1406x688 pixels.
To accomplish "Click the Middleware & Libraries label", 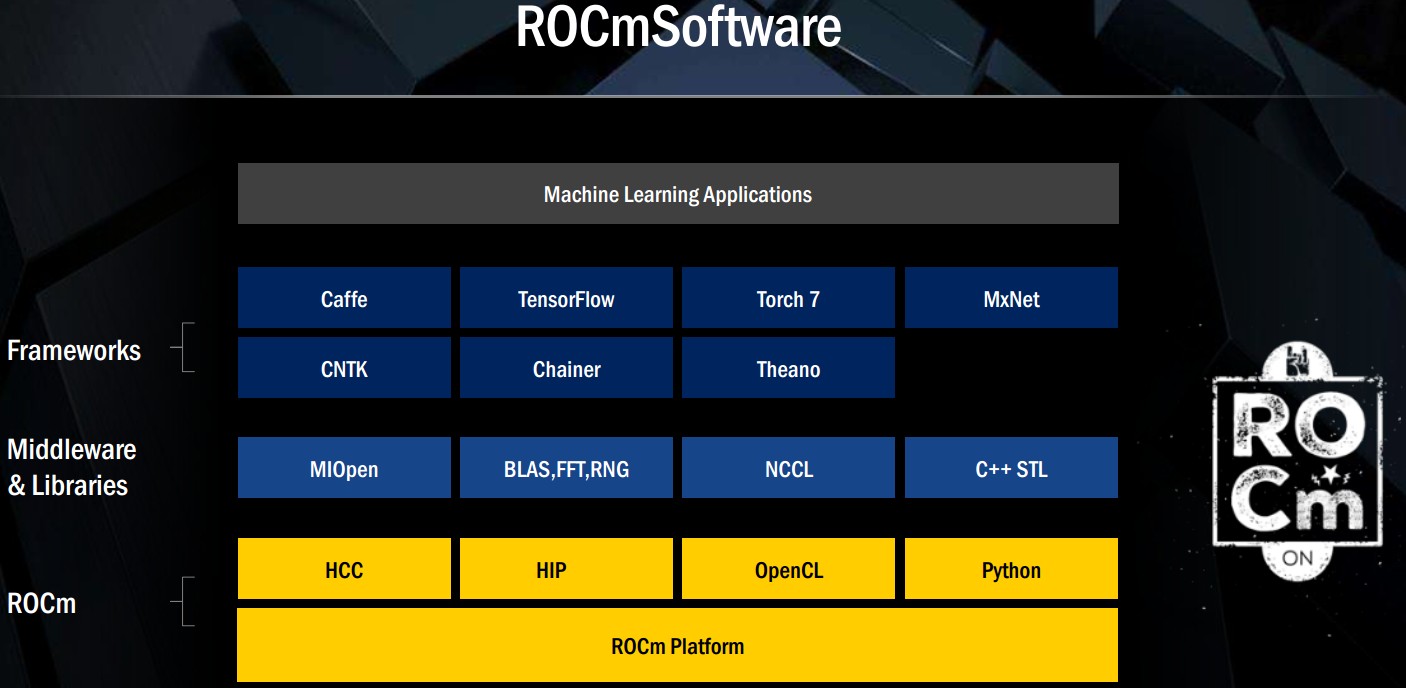I will [x=72, y=467].
